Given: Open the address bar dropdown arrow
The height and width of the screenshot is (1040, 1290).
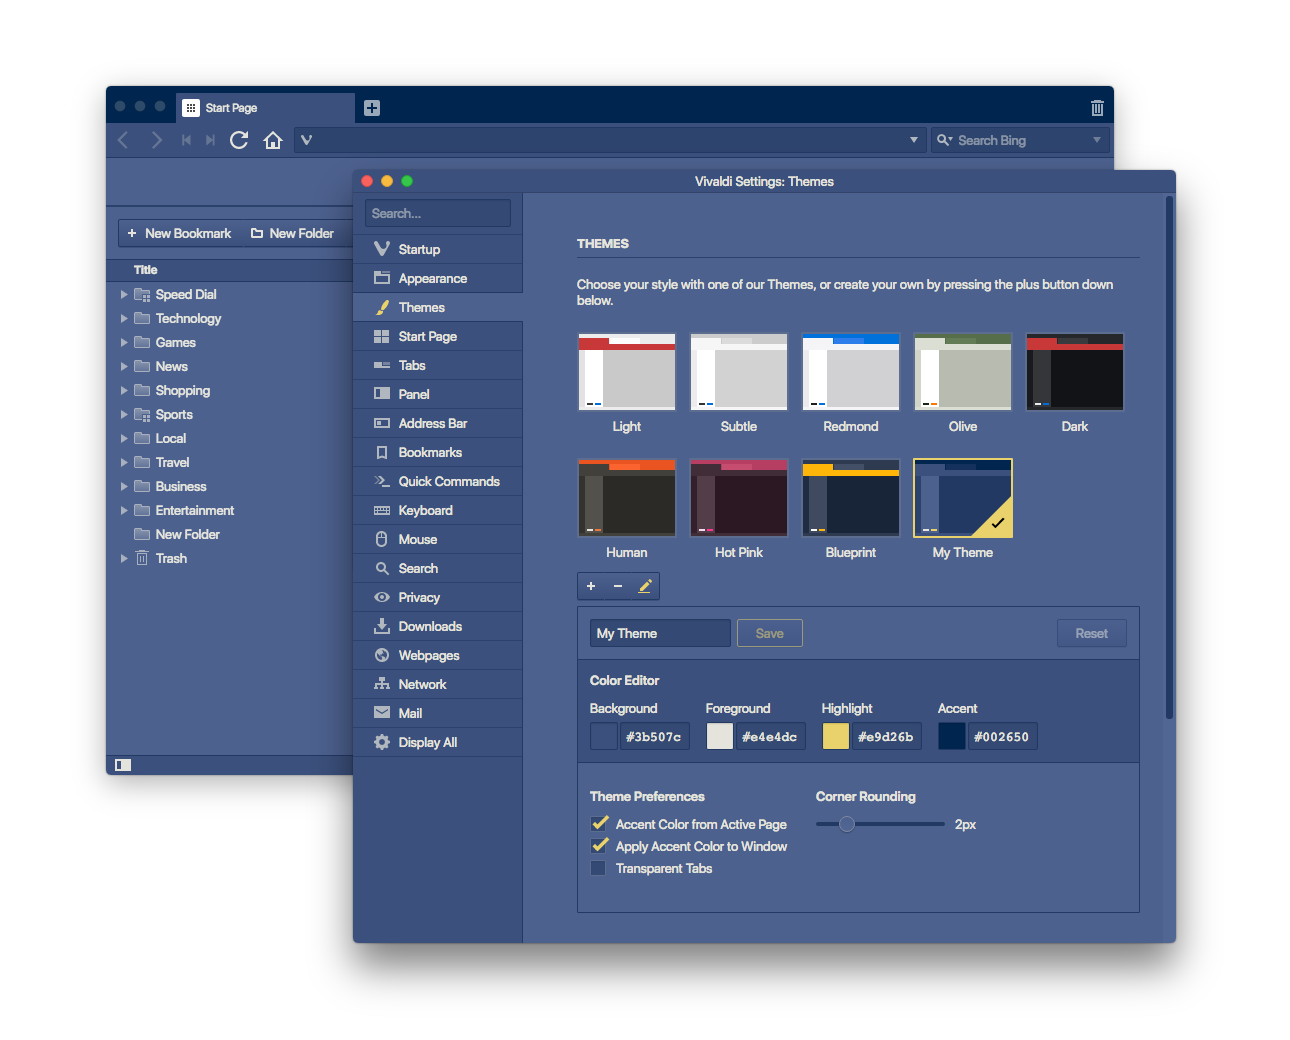Looking at the screenshot, I should pyautogui.click(x=913, y=140).
